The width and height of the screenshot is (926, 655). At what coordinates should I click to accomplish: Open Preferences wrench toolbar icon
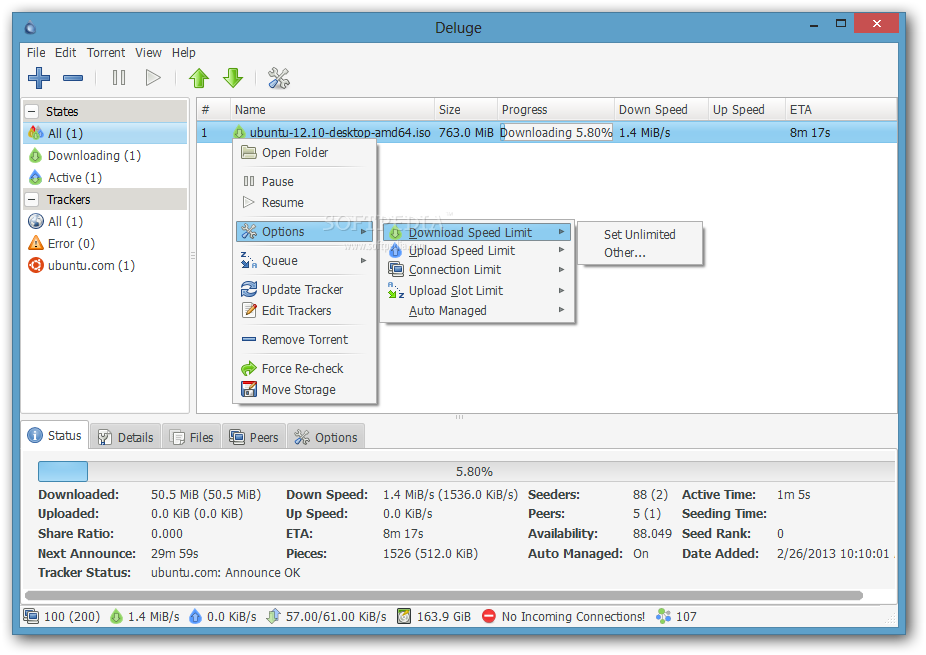pos(278,78)
